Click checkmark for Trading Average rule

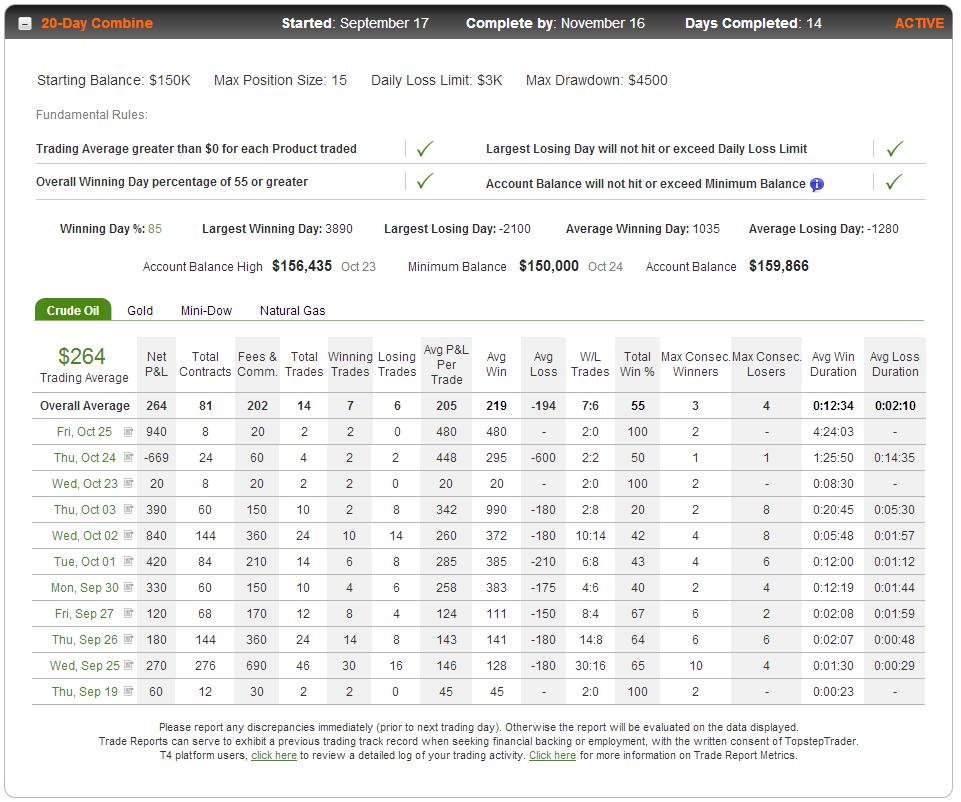[425, 148]
